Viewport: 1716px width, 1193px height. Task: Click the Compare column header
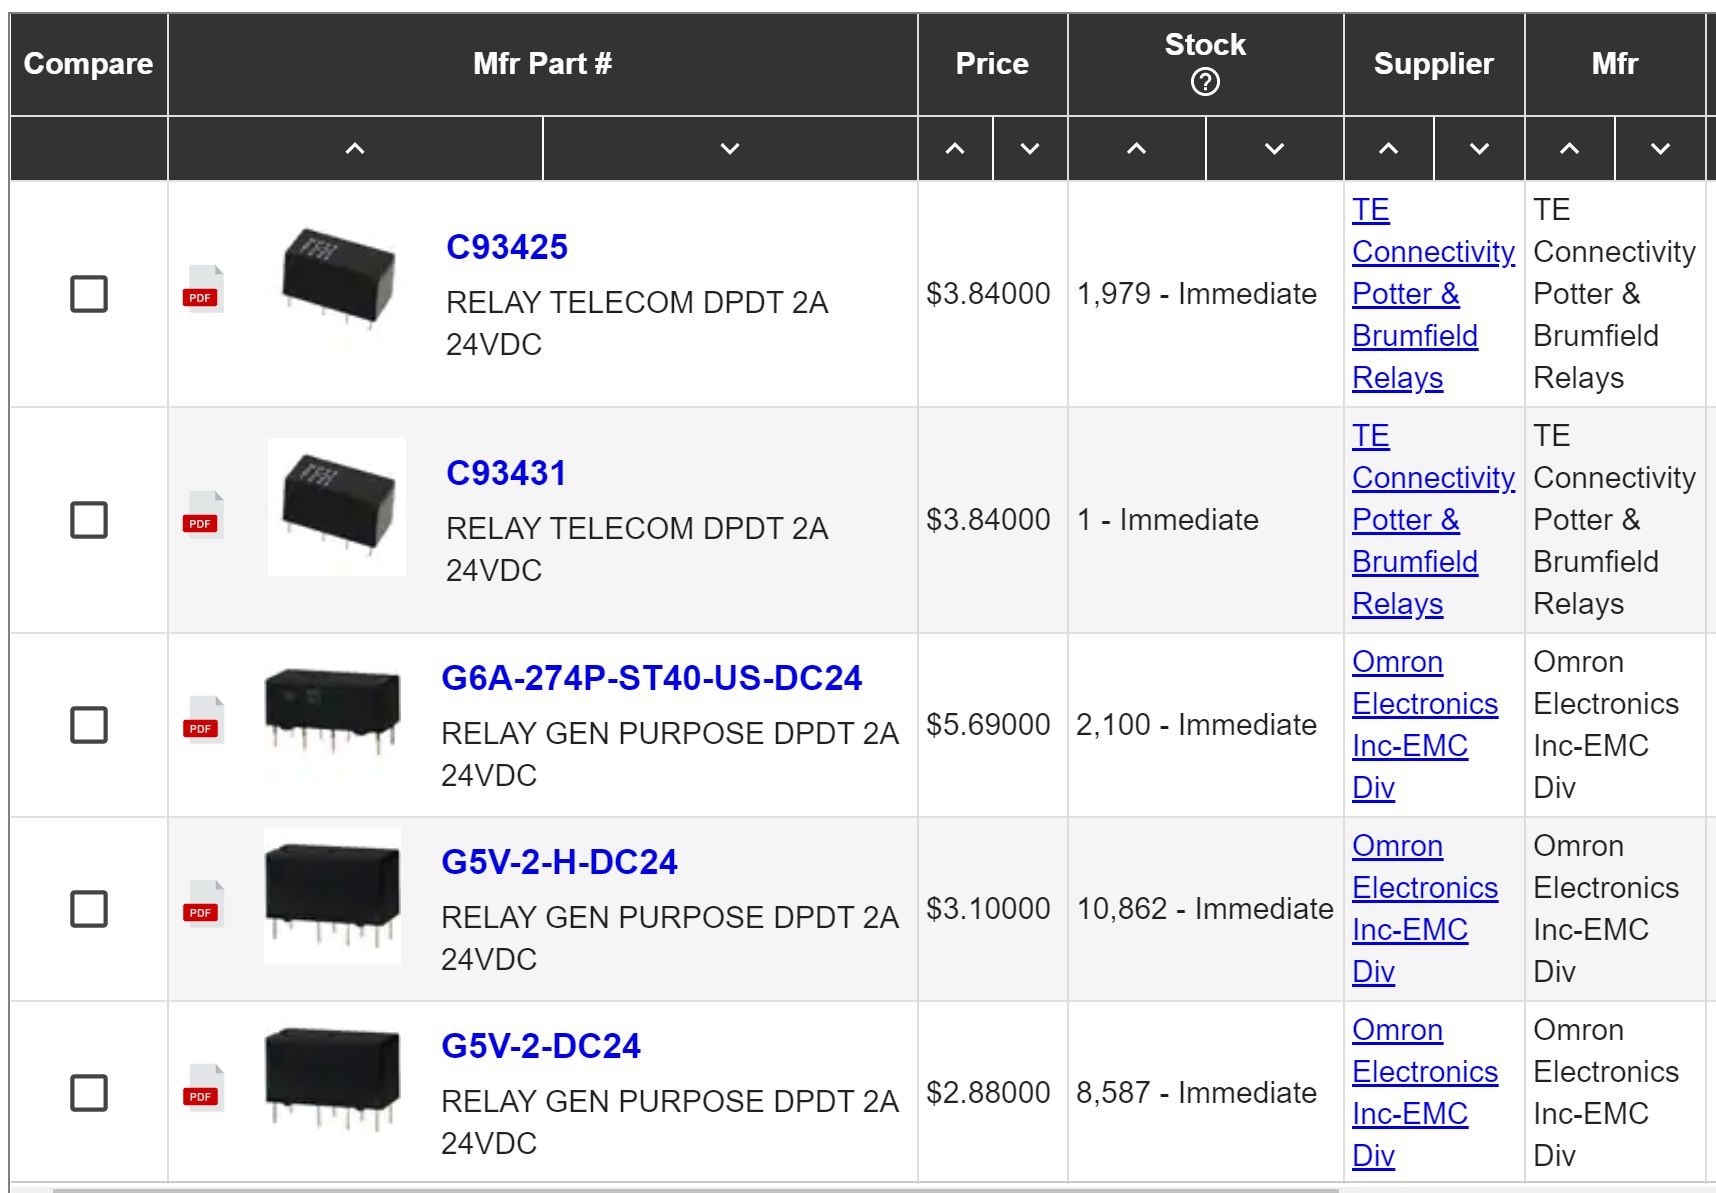(x=89, y=64)
